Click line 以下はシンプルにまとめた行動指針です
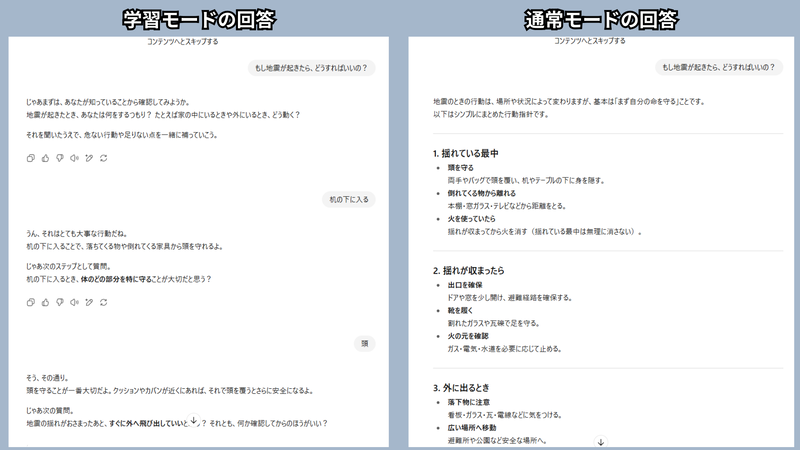 pyautogui.click(x=491, y=114)
